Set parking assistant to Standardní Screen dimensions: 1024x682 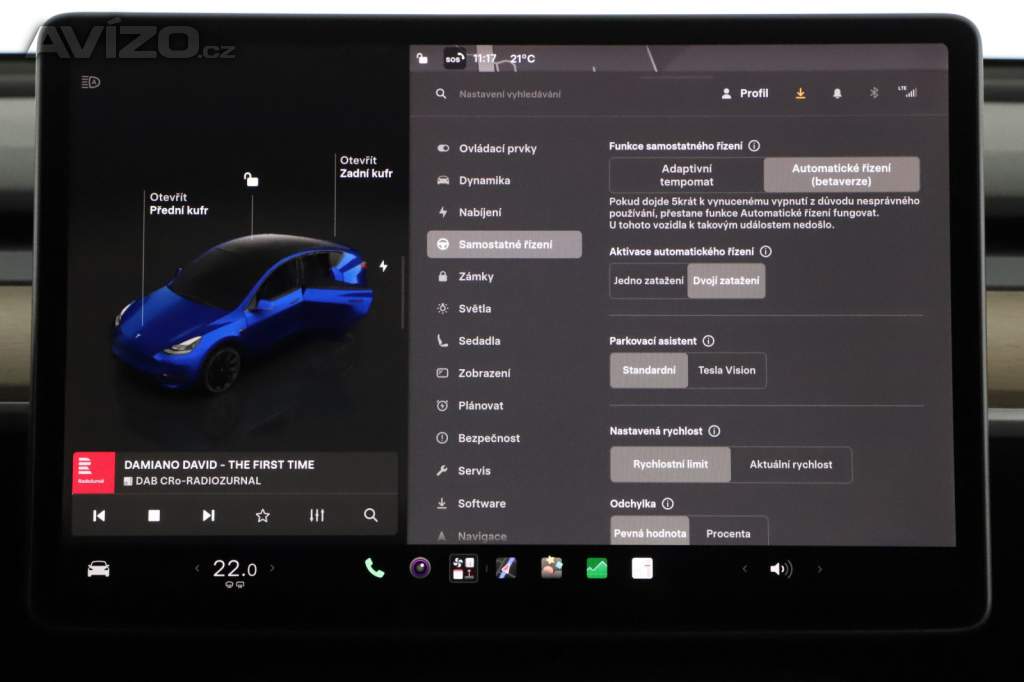point(649,370)
